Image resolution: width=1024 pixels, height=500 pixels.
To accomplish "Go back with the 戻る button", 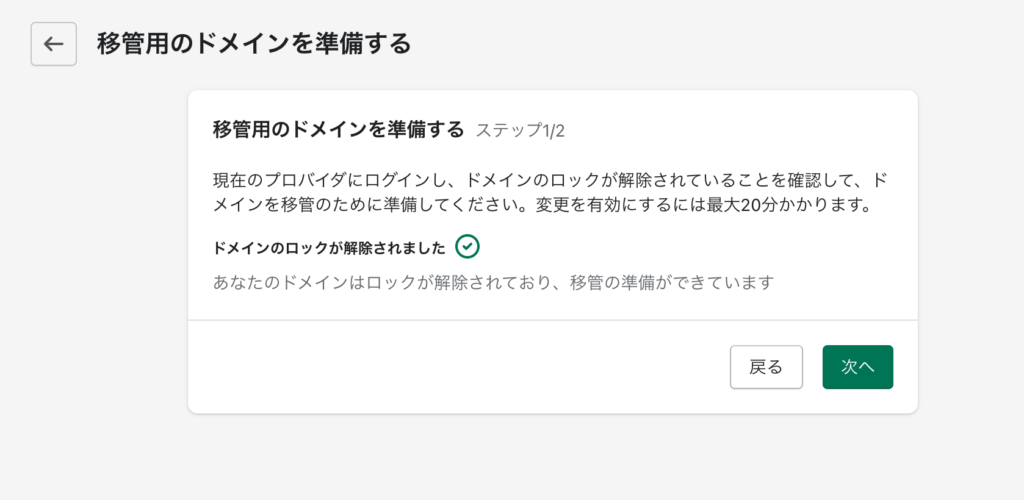I will pyautogui.click(x=766, y=367).
